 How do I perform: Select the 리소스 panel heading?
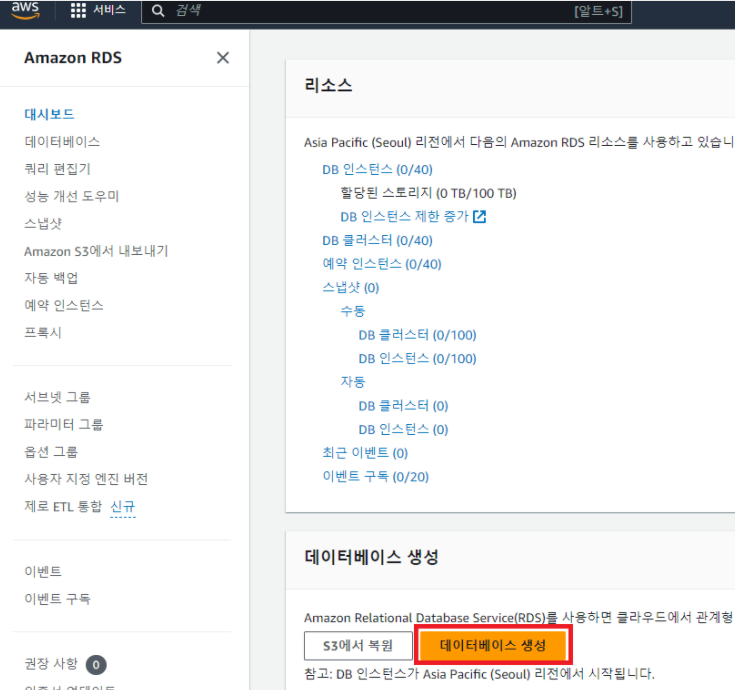(x=328, y=85)
